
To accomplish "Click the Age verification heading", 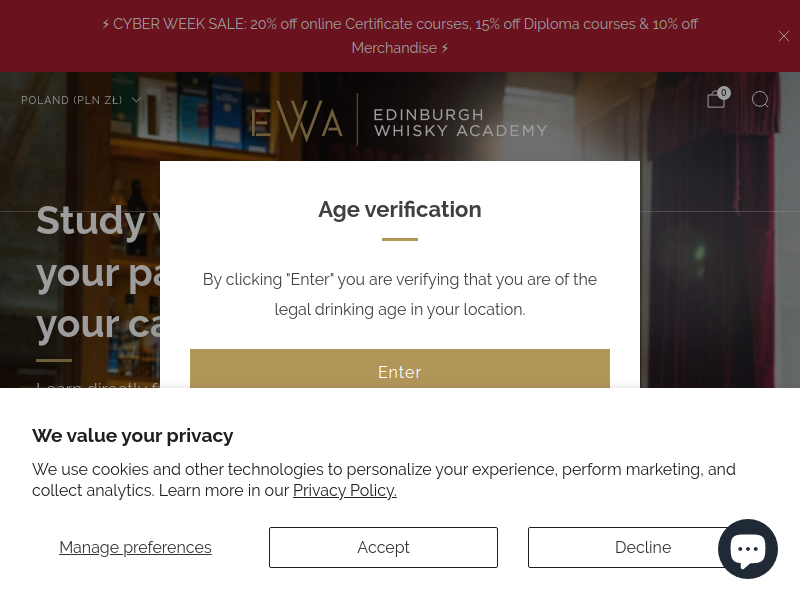I will click(x=399, y=209).
